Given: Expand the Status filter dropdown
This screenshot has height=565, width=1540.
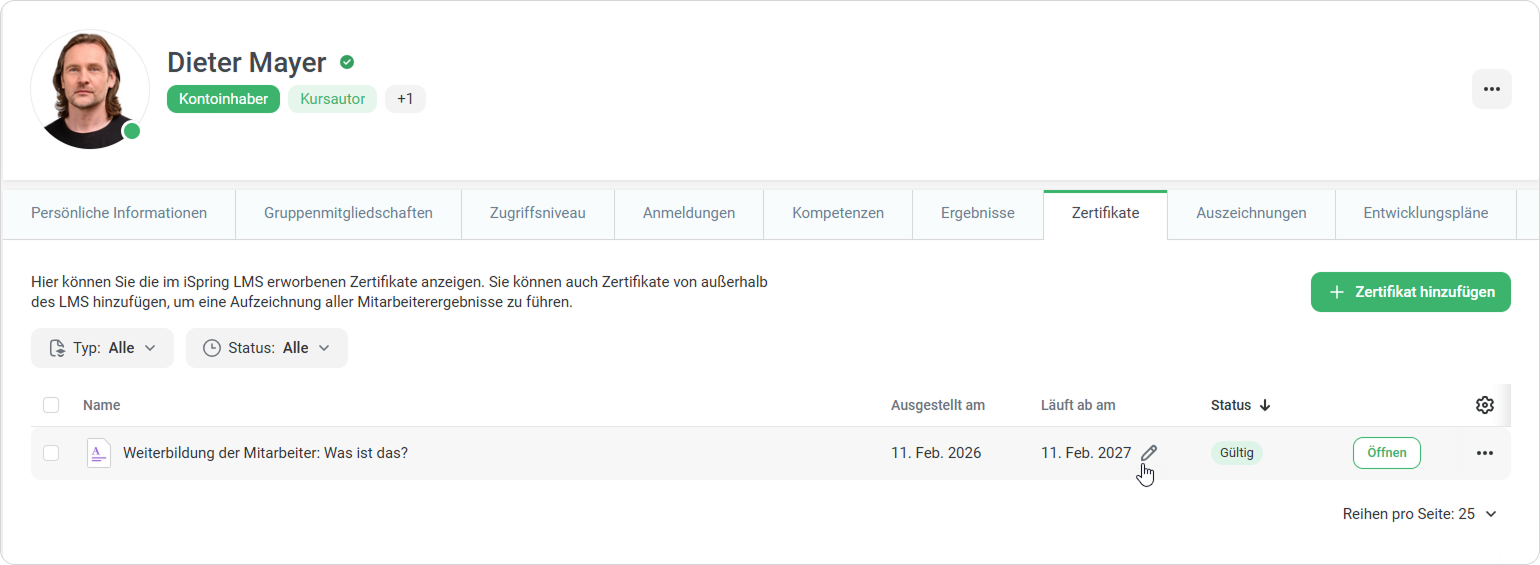Looking at the screenshot, I should click(x=266, y=348).
